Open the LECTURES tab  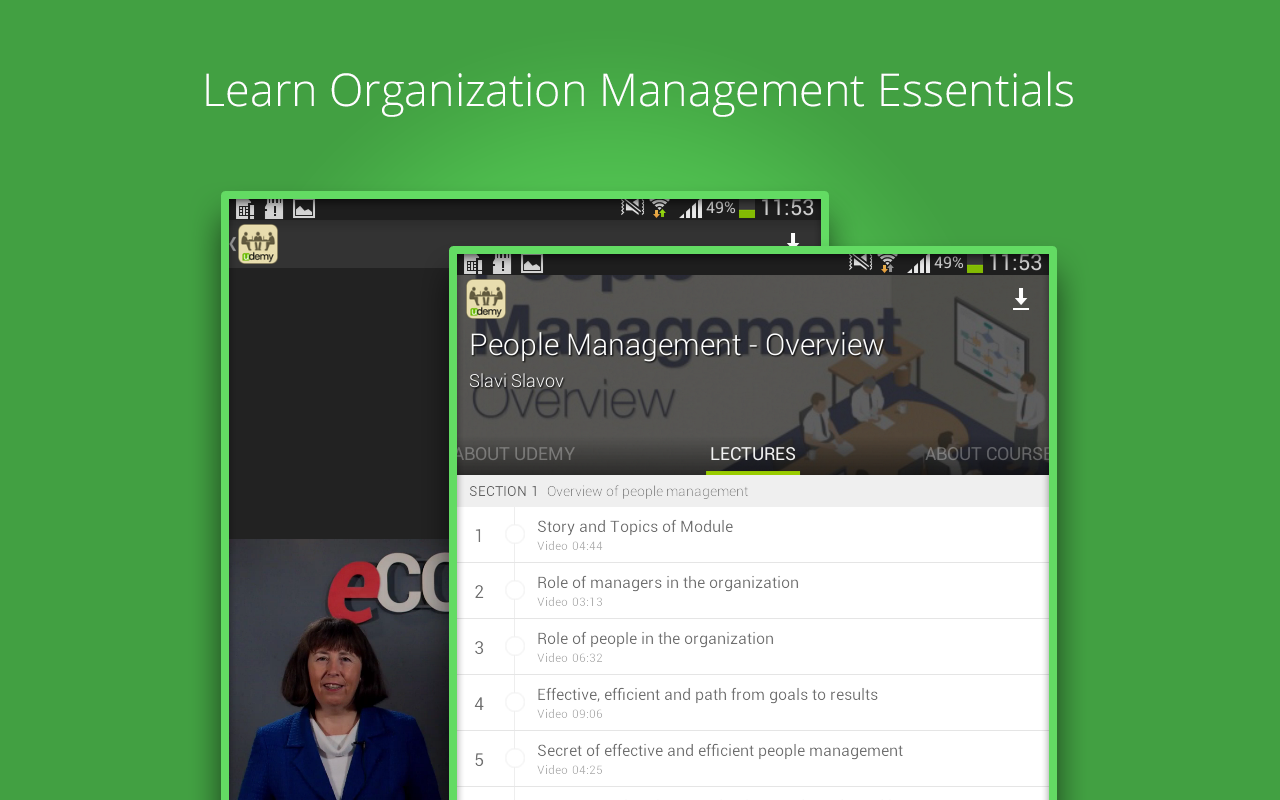[x=753, y=454]
